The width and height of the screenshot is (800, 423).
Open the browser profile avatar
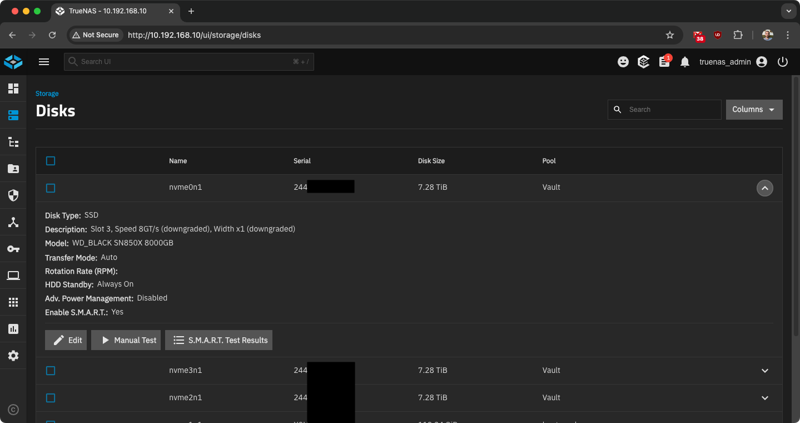point(767,35)
